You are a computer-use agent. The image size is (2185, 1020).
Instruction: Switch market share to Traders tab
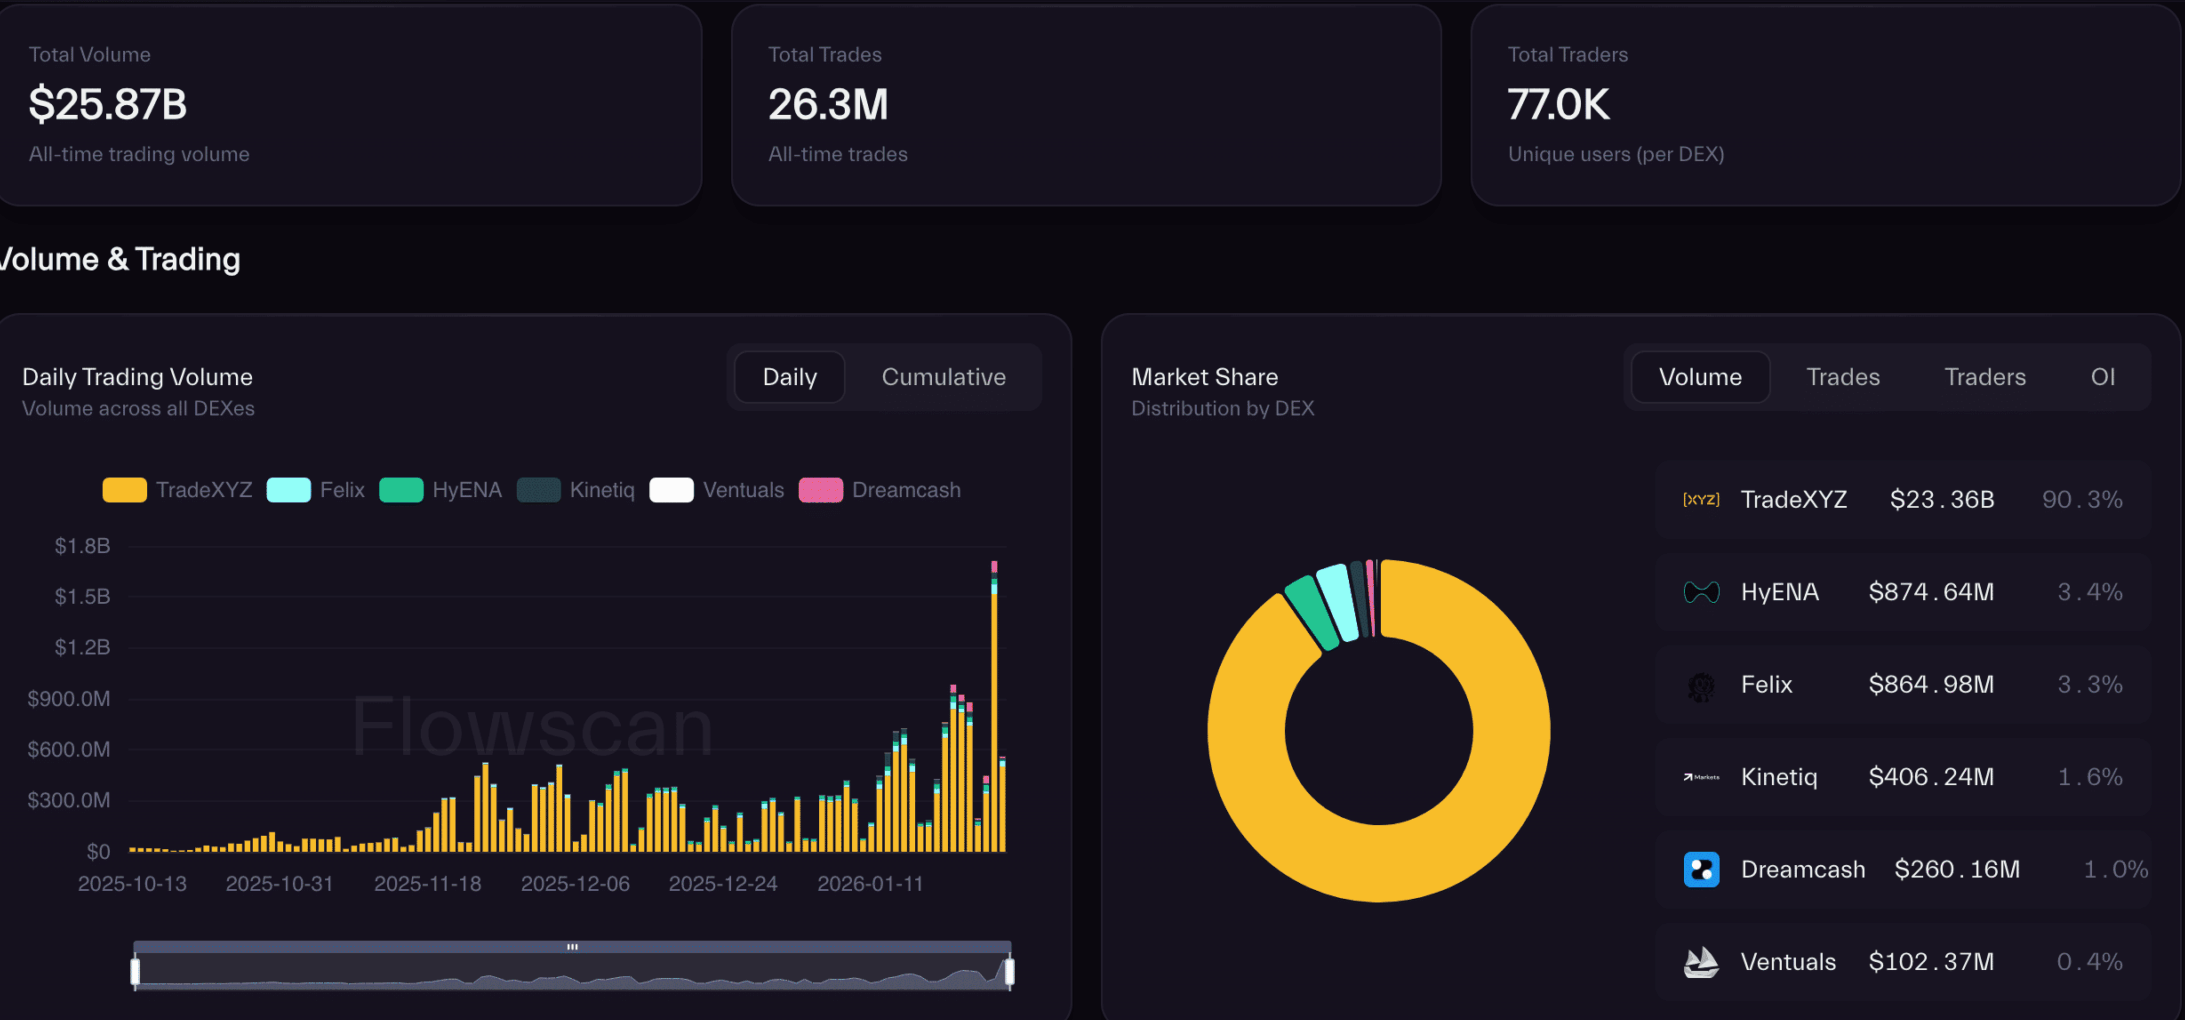pyautogui.click(x=1984, y=377)
